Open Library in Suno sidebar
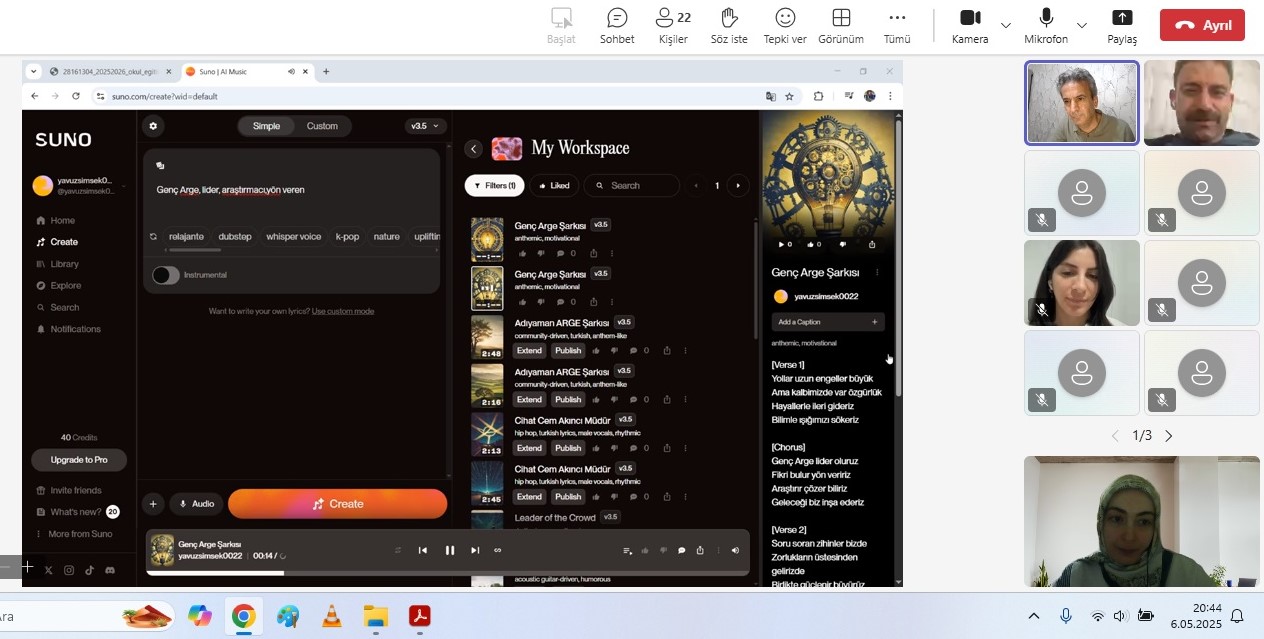The width and height of the screenshot is (1264, 639). (x=64, y=264)
